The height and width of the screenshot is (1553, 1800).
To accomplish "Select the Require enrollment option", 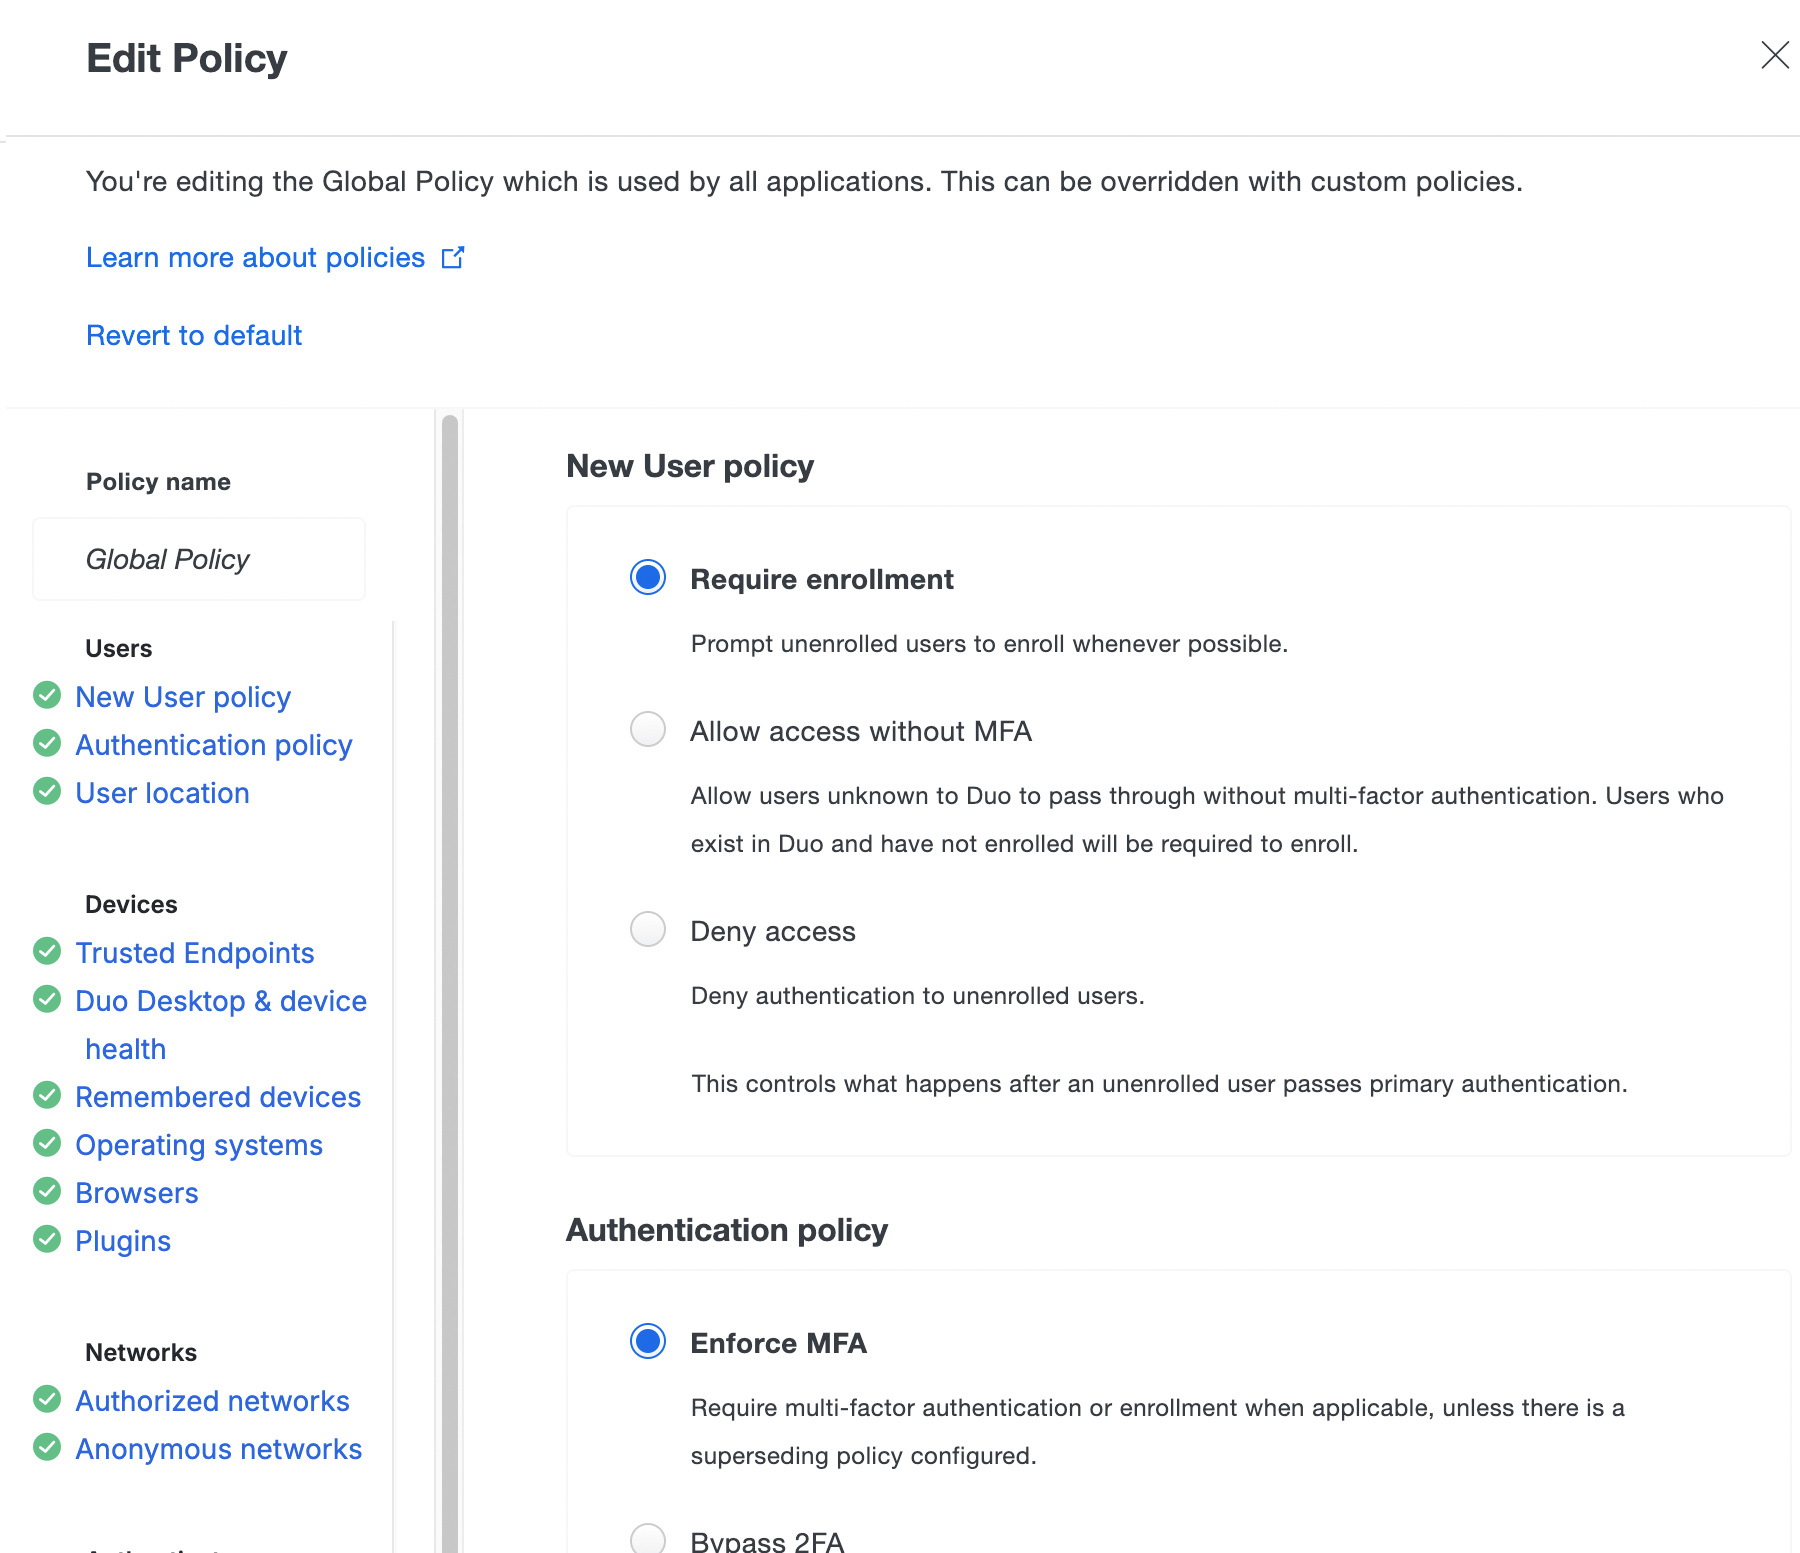I will click(648, 577).
